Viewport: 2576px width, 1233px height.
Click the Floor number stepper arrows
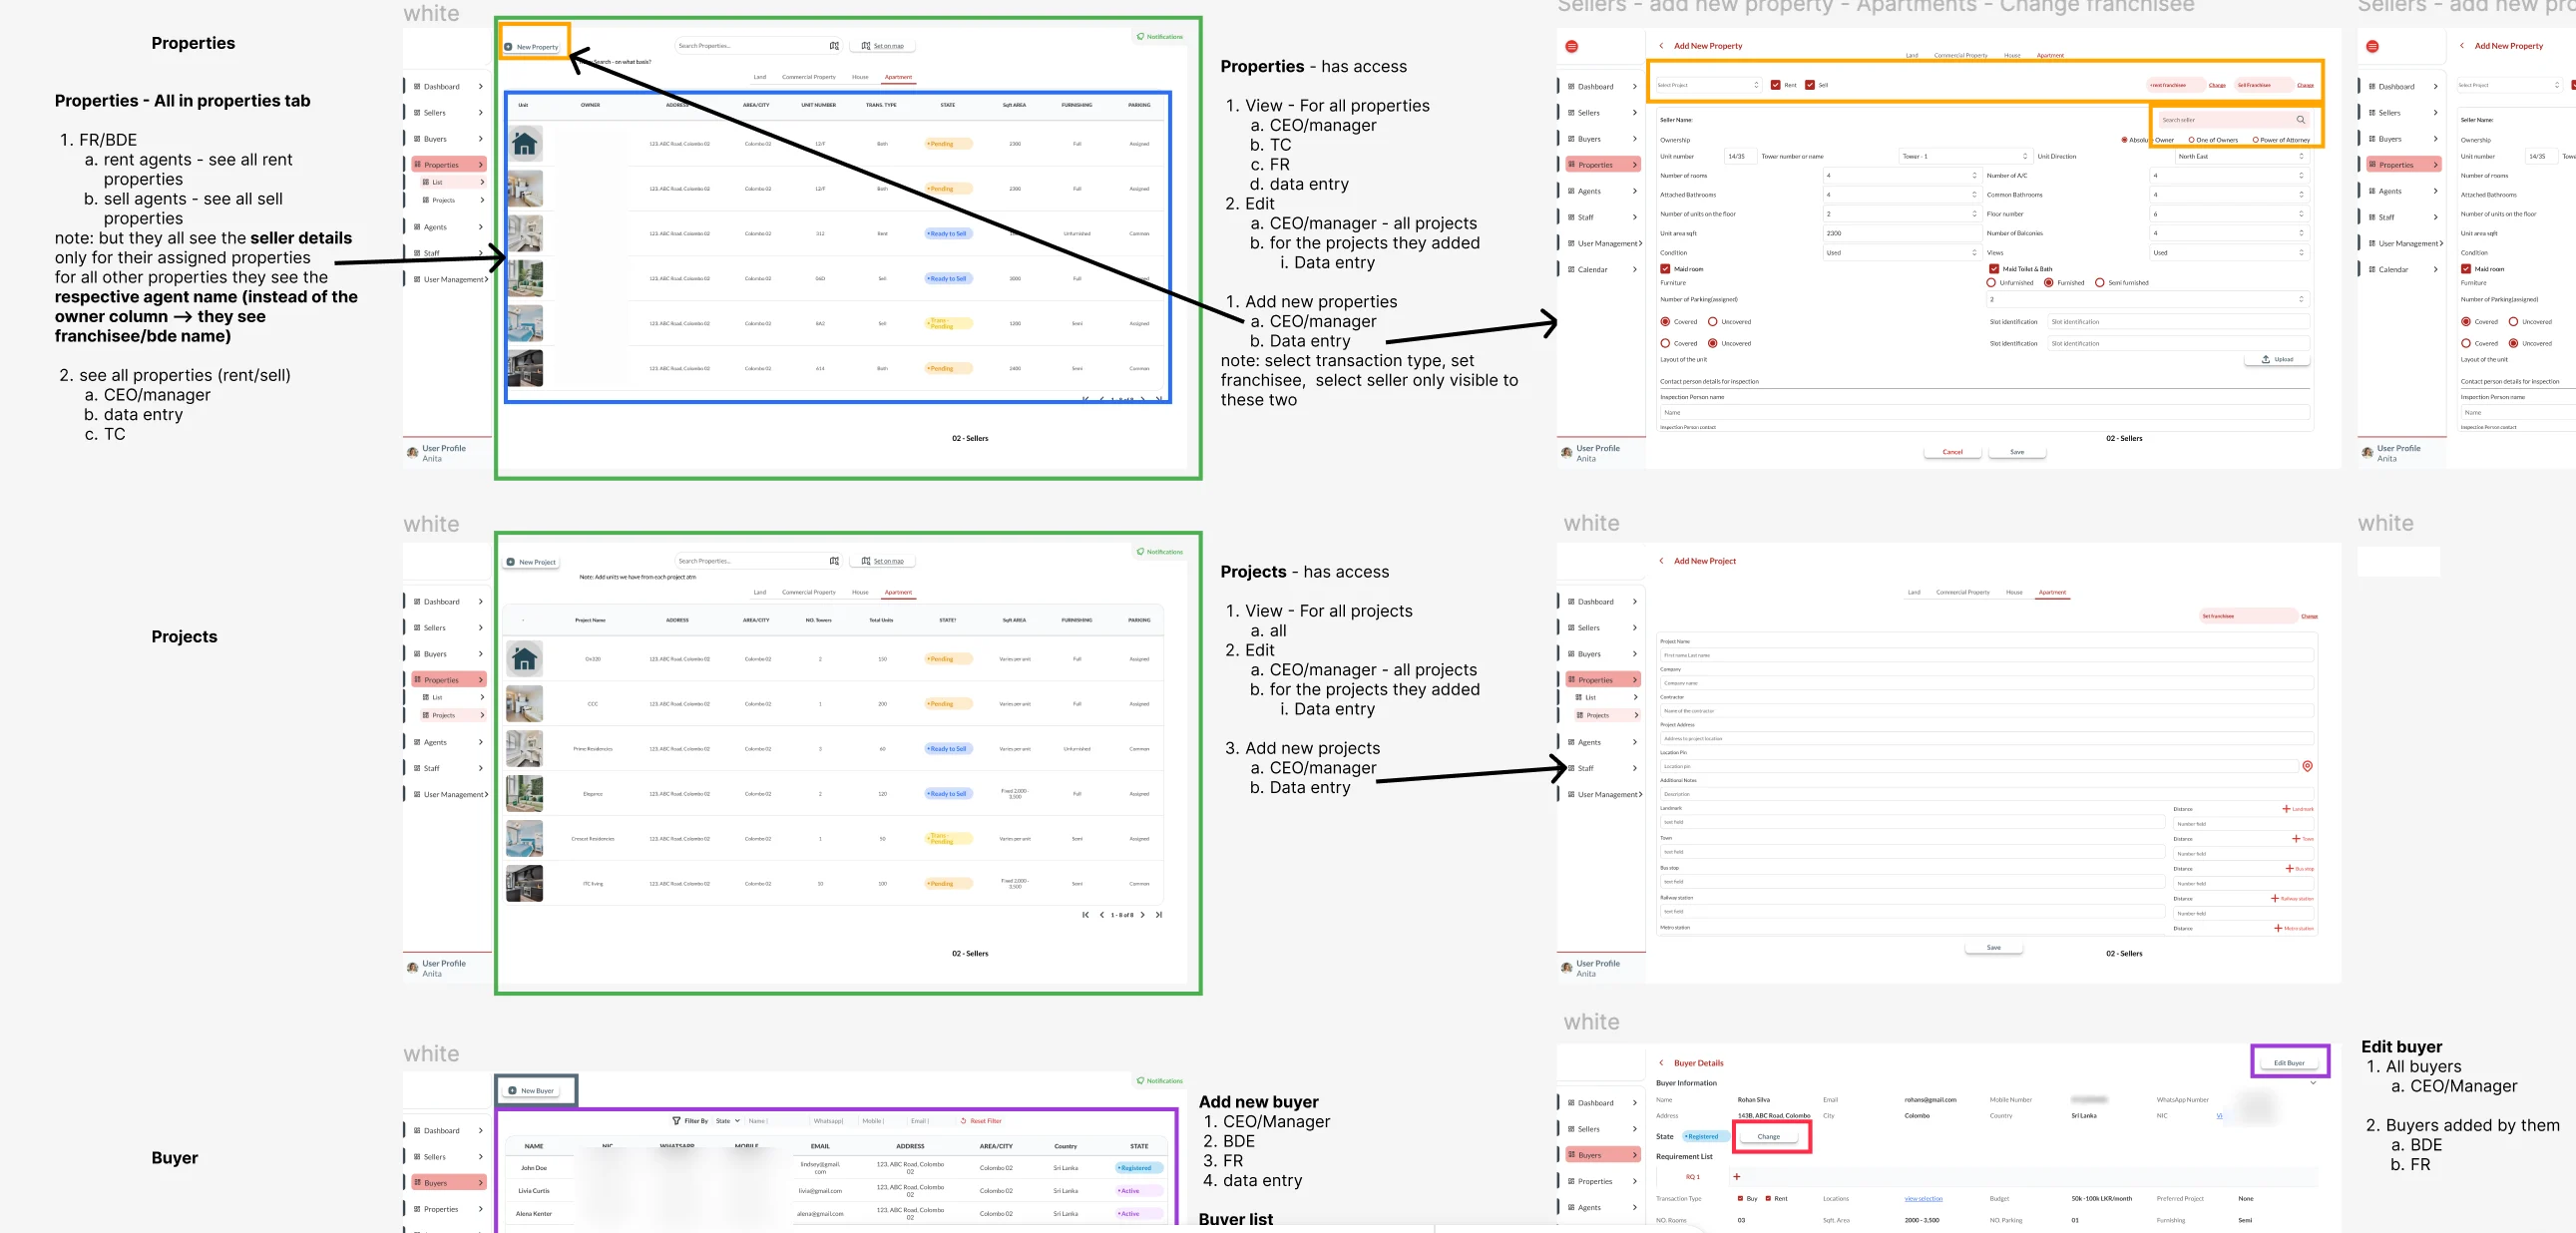(2301, 214)
